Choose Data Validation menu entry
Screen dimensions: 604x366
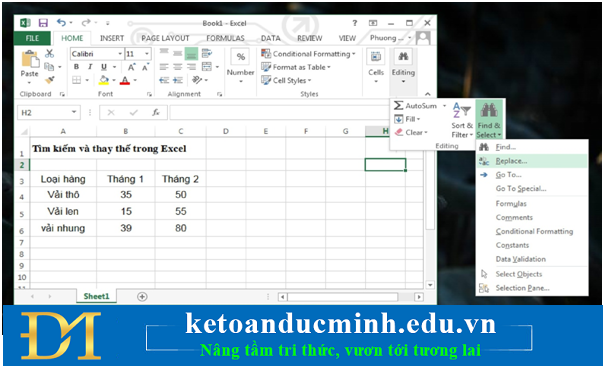(532, 259)
